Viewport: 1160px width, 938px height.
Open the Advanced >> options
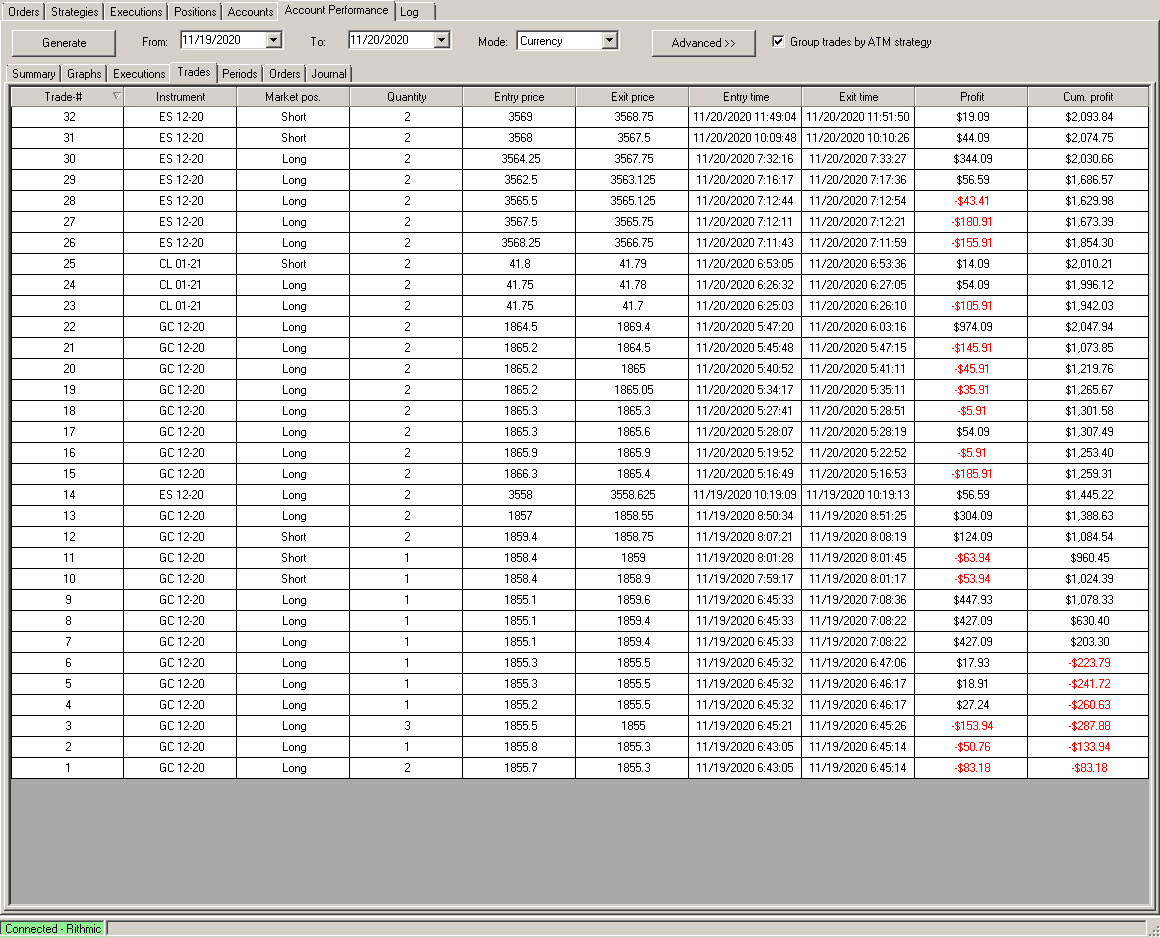click(704, 43)
